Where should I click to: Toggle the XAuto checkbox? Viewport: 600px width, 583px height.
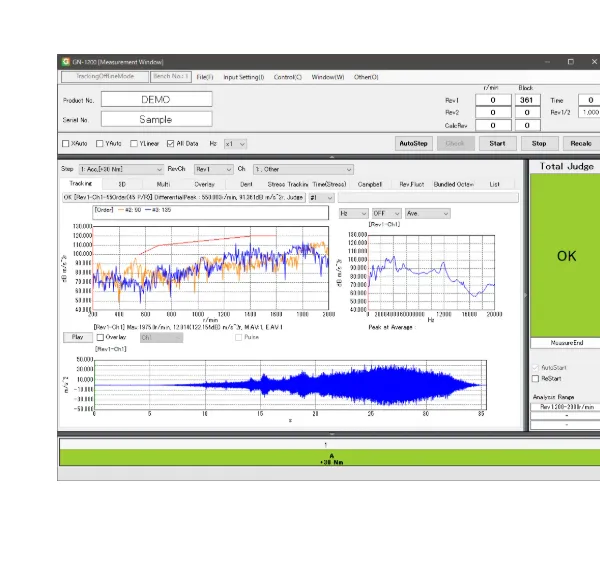pyautogui.click(x=65, y=143)
